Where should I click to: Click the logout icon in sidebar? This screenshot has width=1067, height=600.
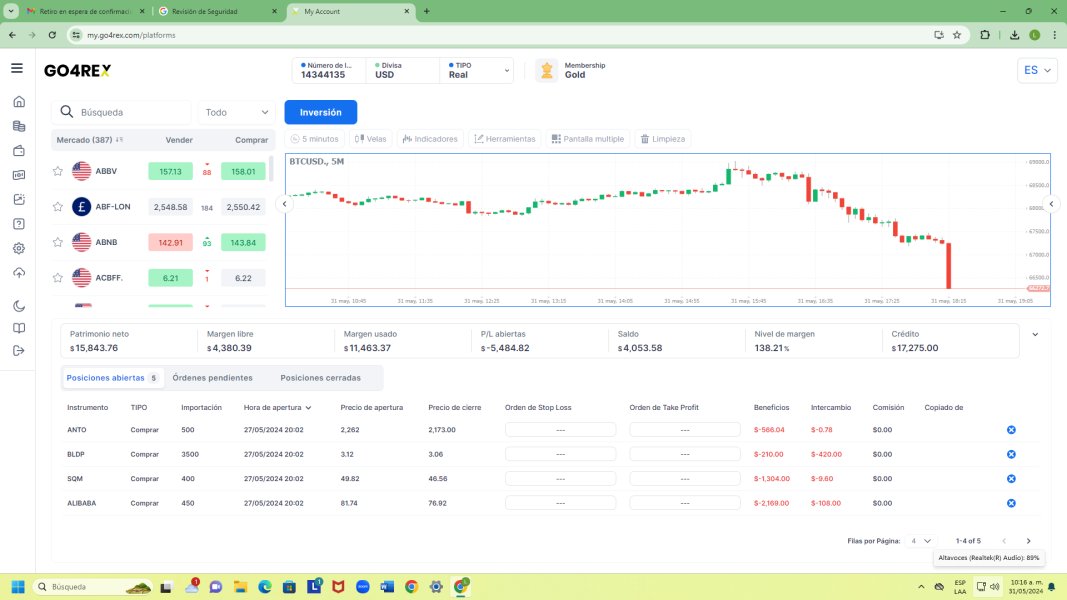point(18,350)
